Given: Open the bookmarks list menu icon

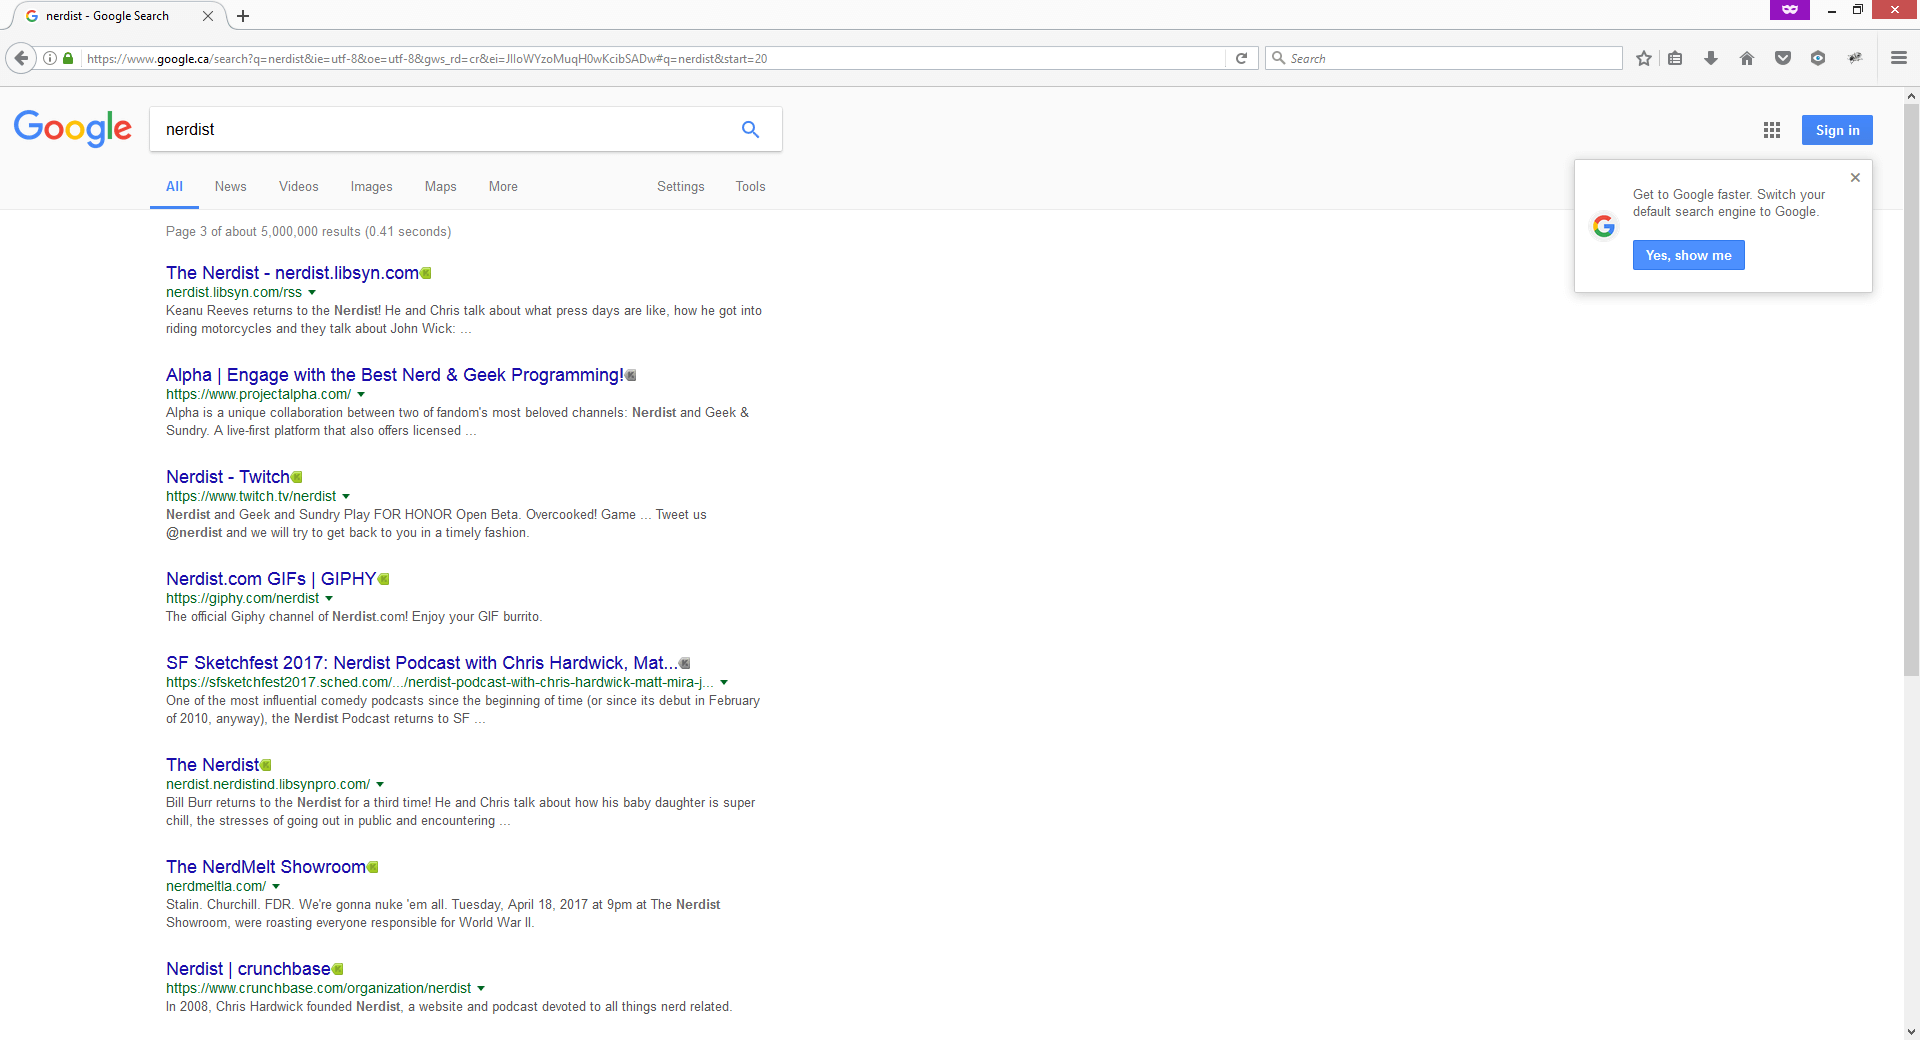Looking at the screenshot, I should click(1675, 59).
